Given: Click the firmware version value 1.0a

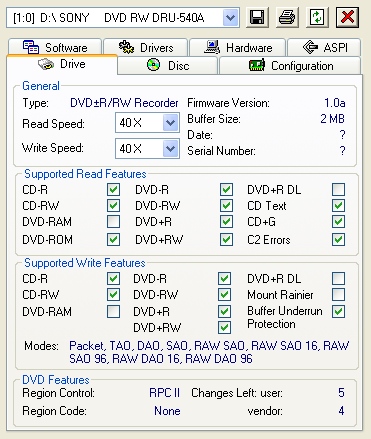Looking at the screenshot, I should point(335,103).
